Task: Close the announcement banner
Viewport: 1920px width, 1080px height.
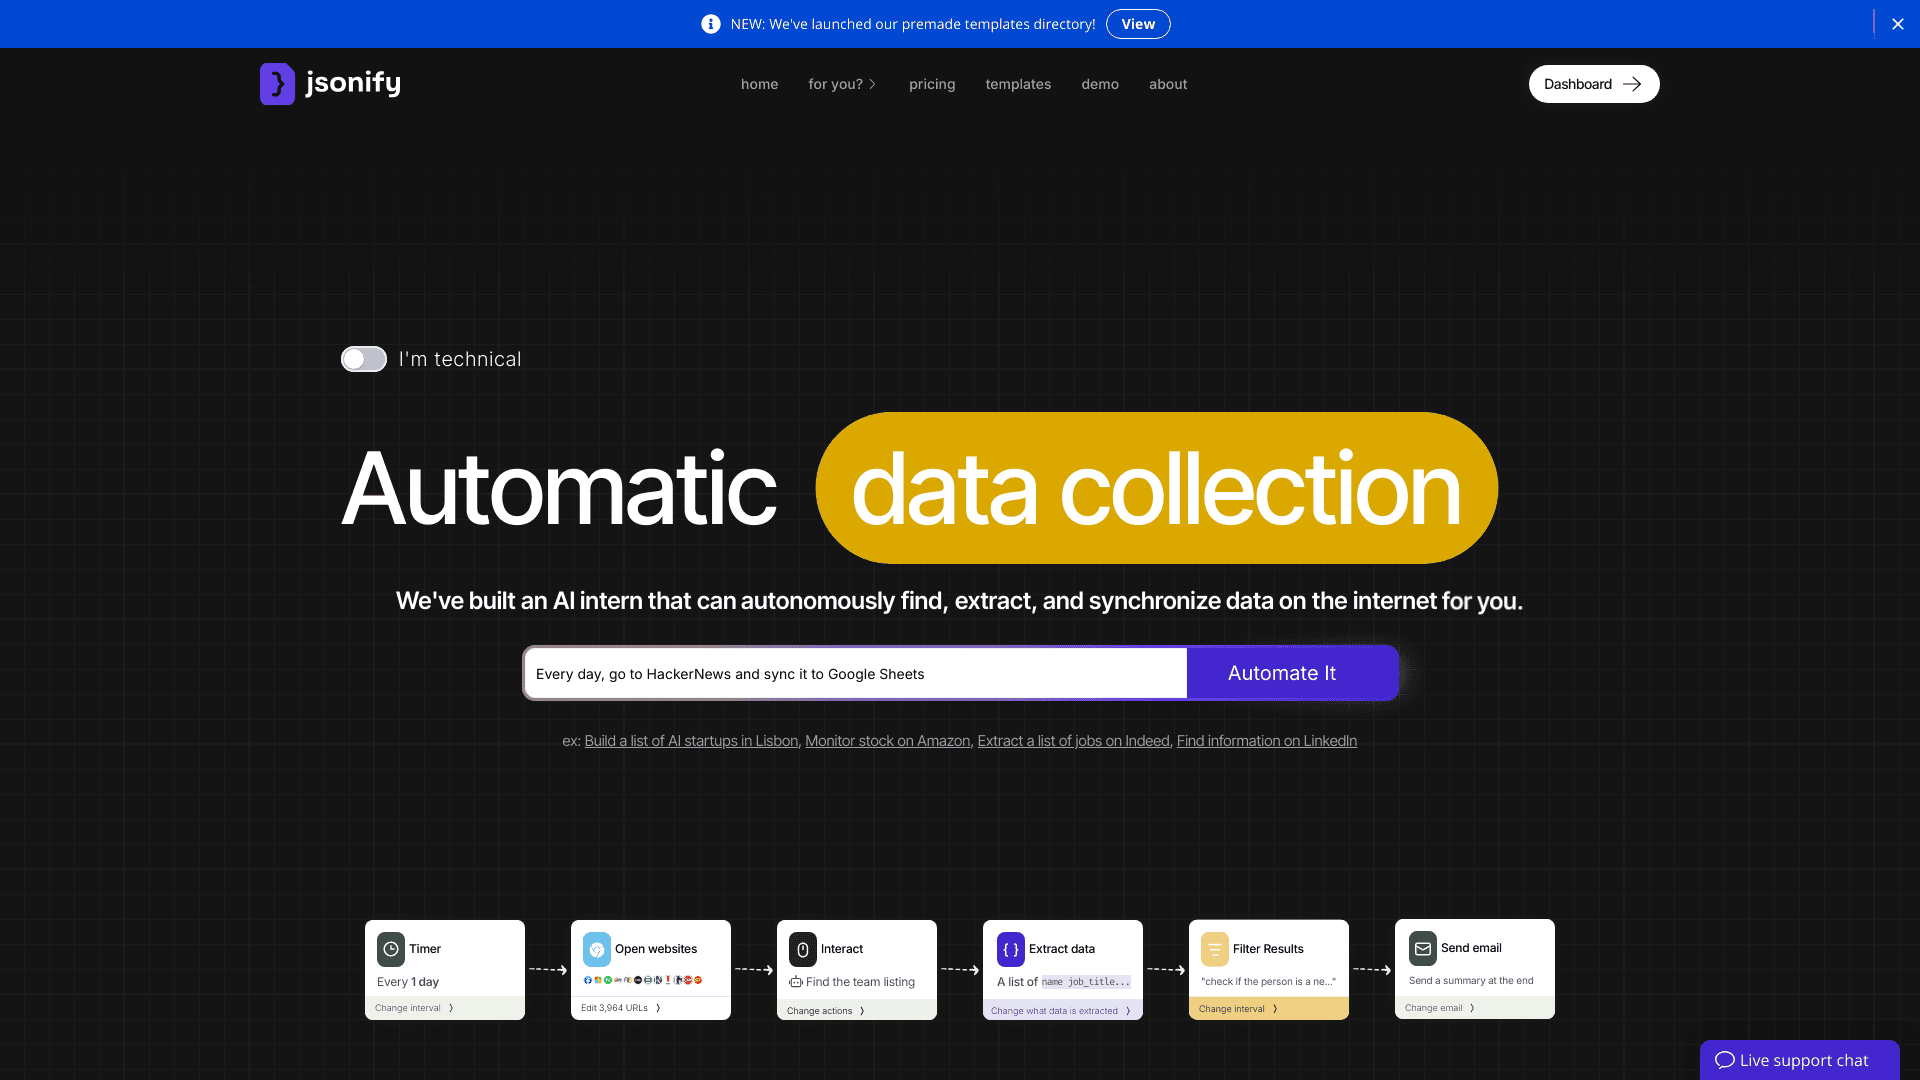Action: (1897, 23)
